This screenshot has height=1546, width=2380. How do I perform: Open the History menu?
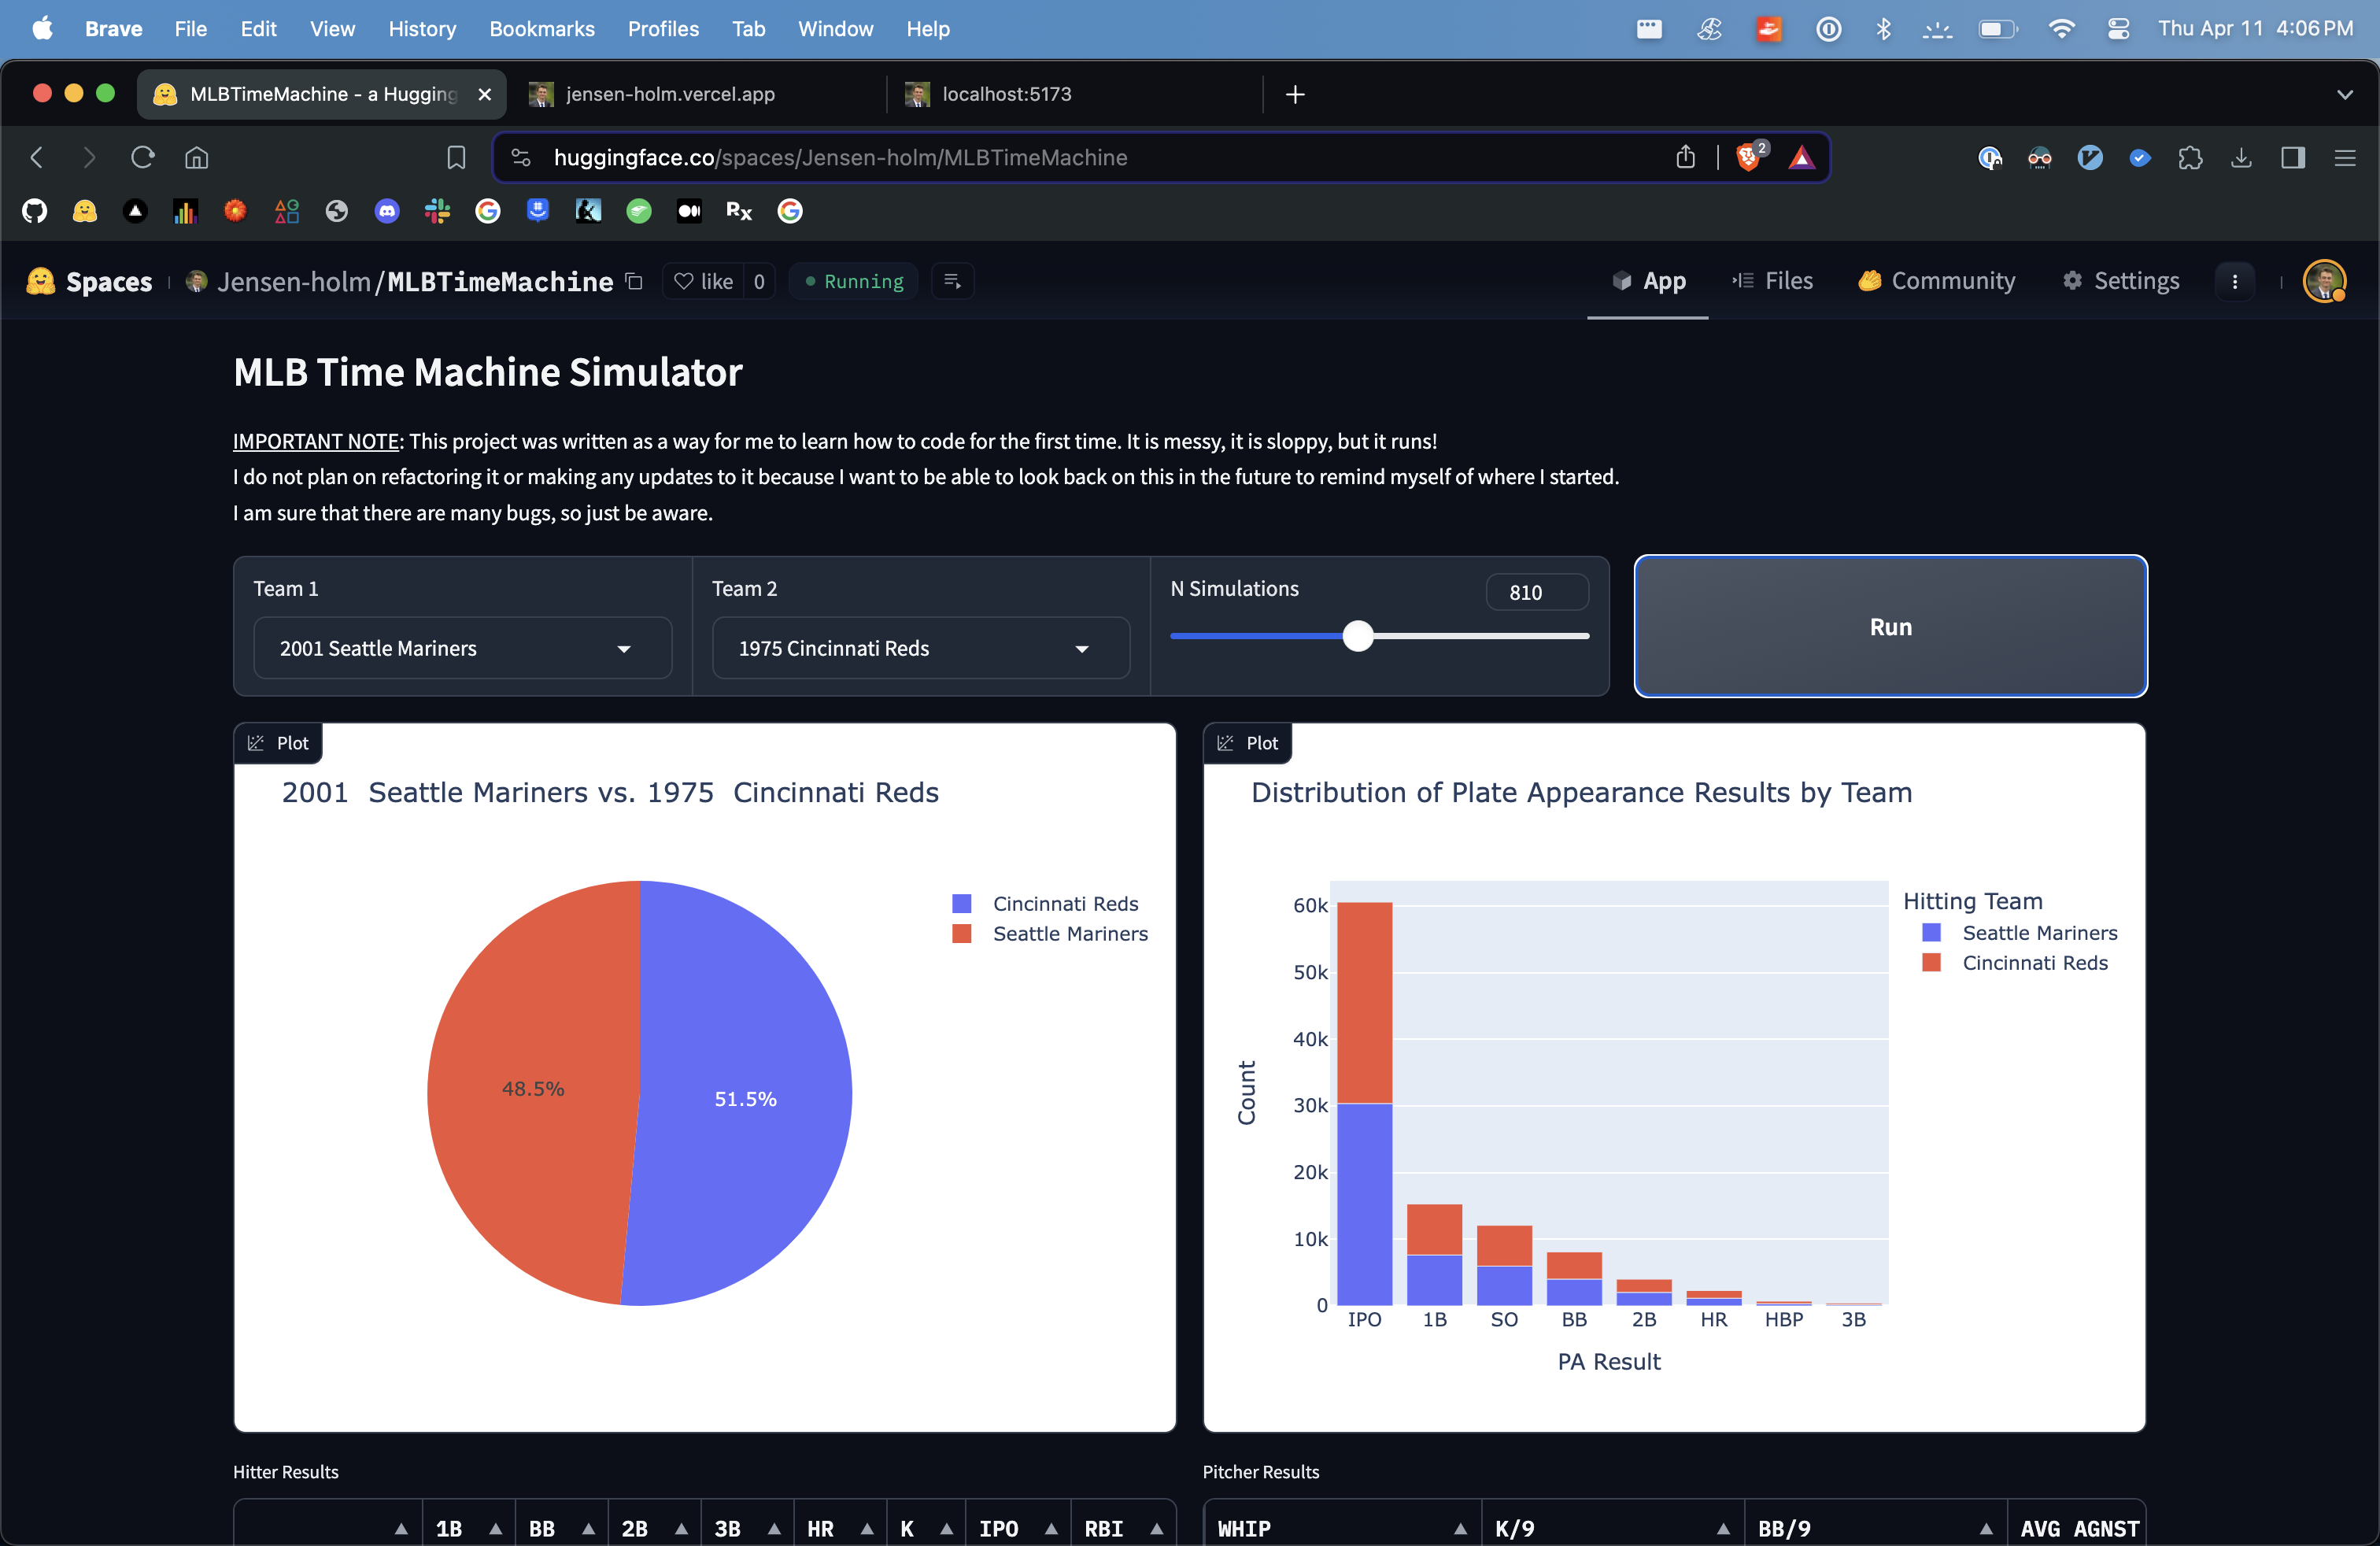click(422, 29)
